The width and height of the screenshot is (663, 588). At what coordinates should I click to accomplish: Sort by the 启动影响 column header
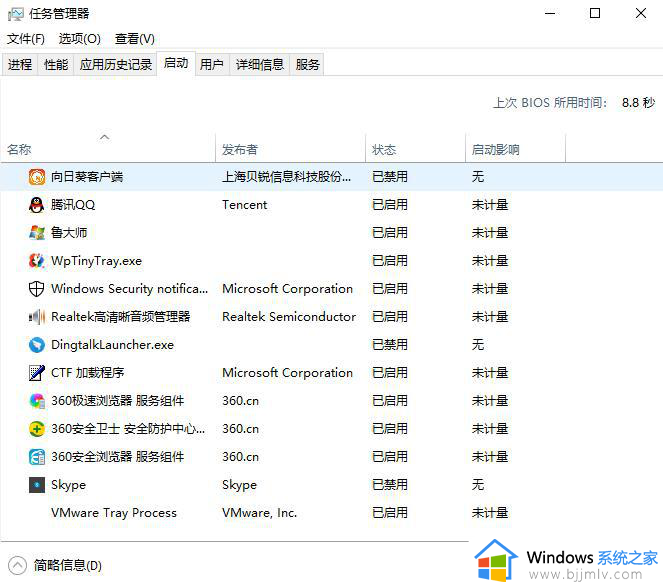[x=496, y=150]
